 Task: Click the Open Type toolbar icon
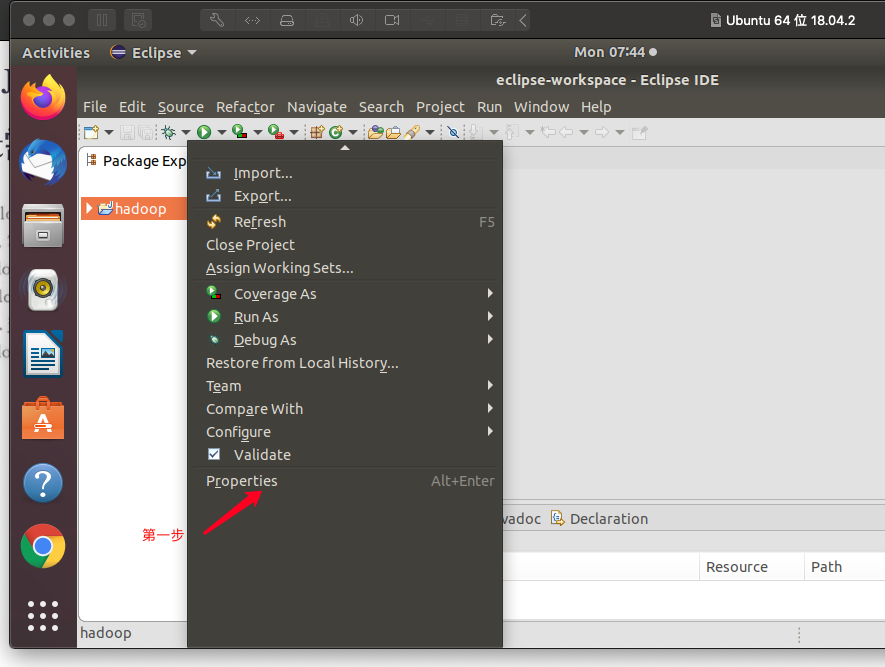(375, 133)
